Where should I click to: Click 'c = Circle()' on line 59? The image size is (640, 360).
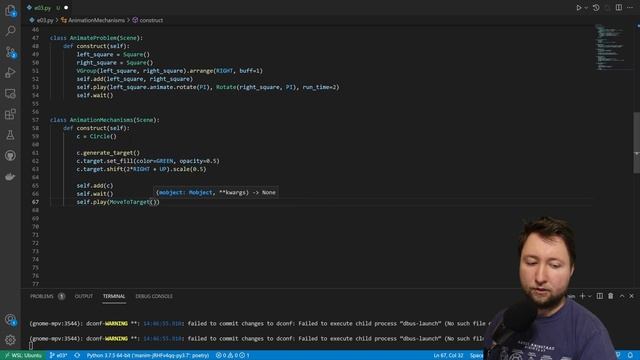coord(96,136)
